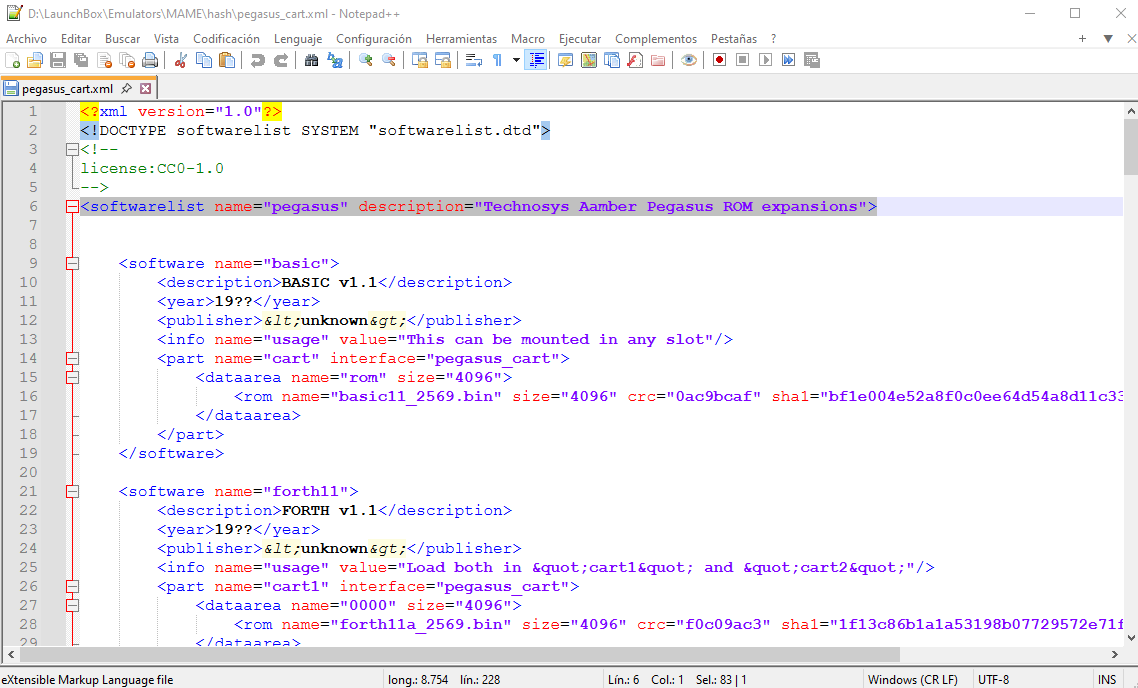Click the vertical scrollbar down arrow
Image resolution: width=1138 pixels, height=688 pixels.
click(1131, 638)
